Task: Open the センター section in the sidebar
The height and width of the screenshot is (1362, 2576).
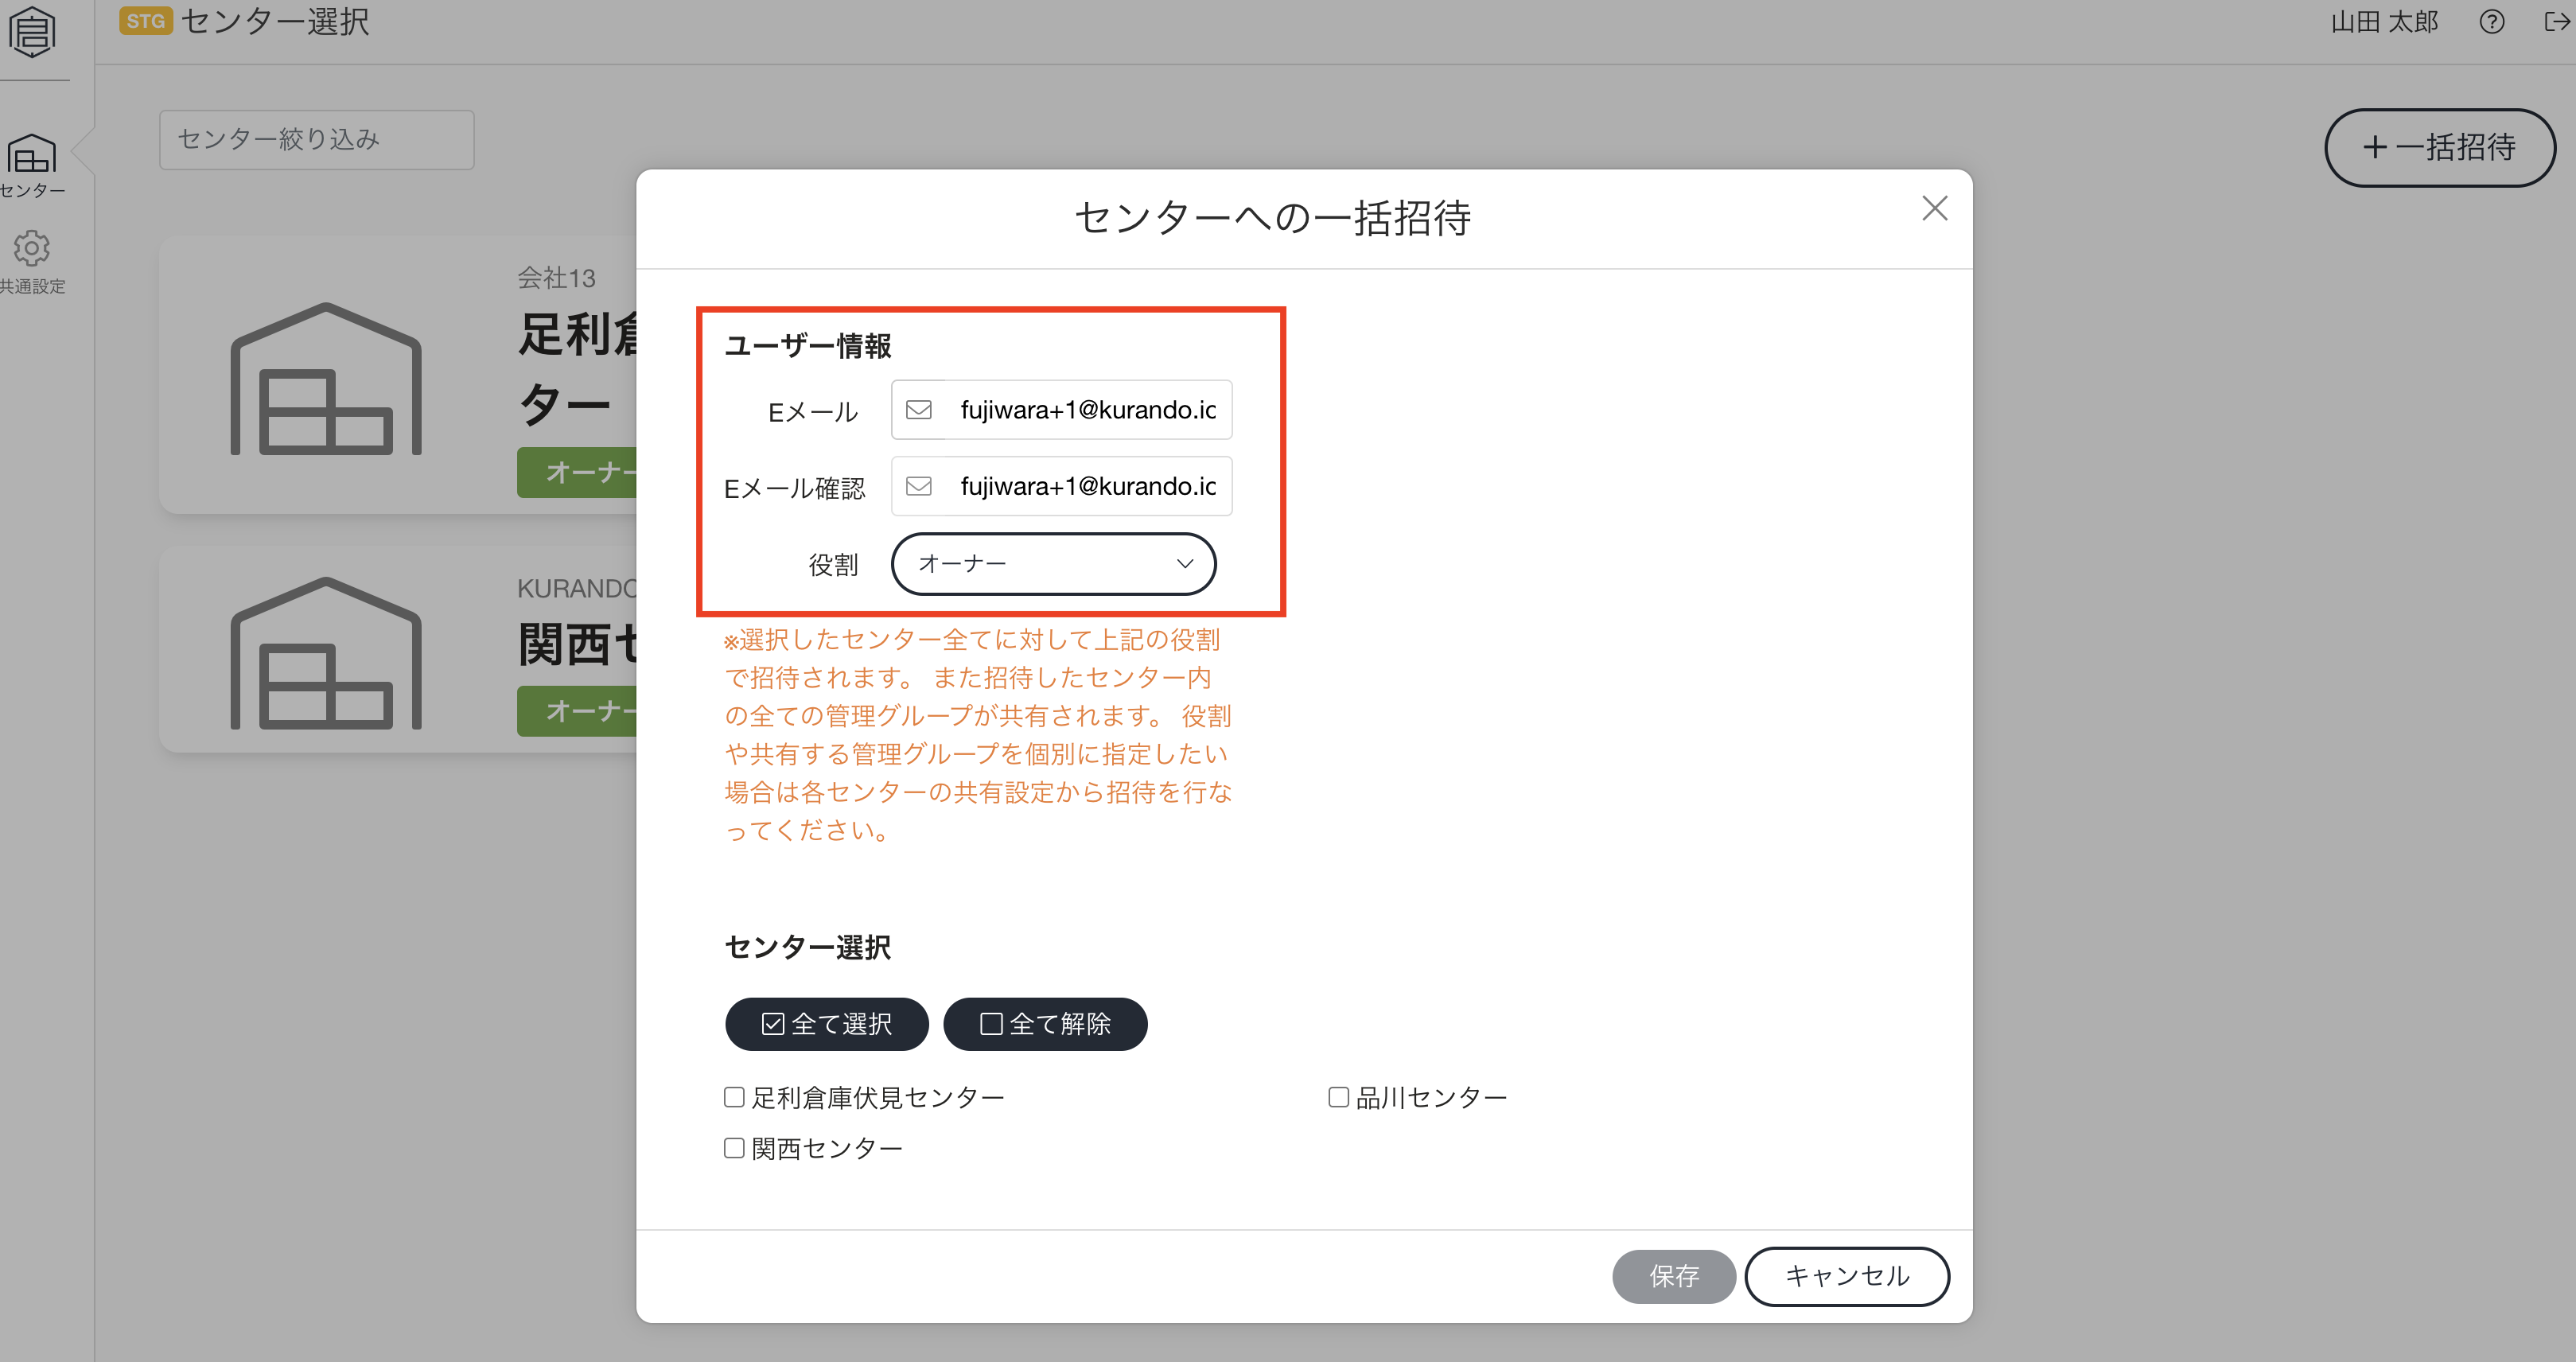Action: point(32,166)
